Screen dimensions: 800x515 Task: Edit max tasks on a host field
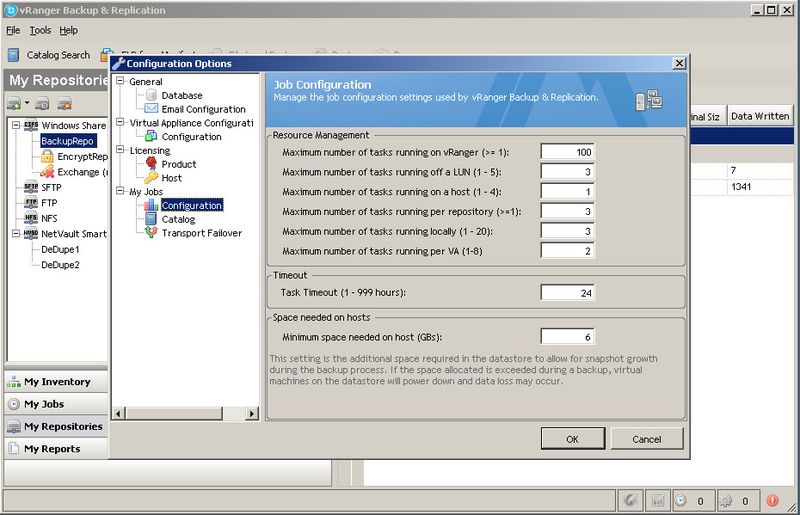[567, 192]
